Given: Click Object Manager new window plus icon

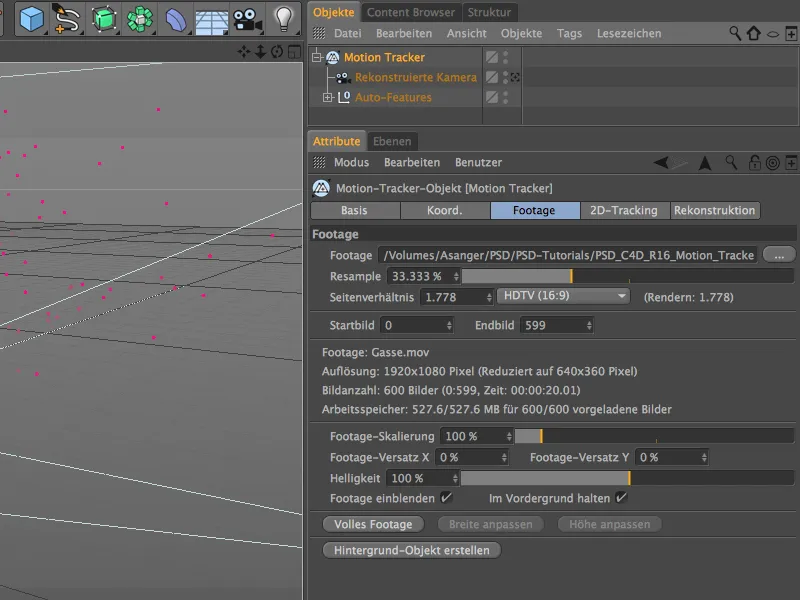Looking at the screenshot, I should click(x=791, y=34).
